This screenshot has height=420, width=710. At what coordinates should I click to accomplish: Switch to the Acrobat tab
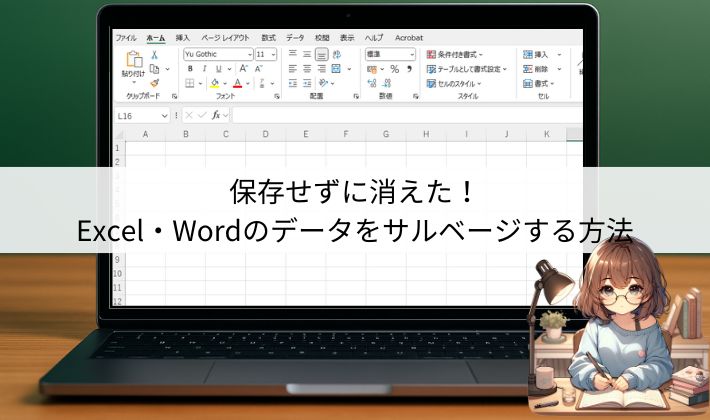(409, 38)
